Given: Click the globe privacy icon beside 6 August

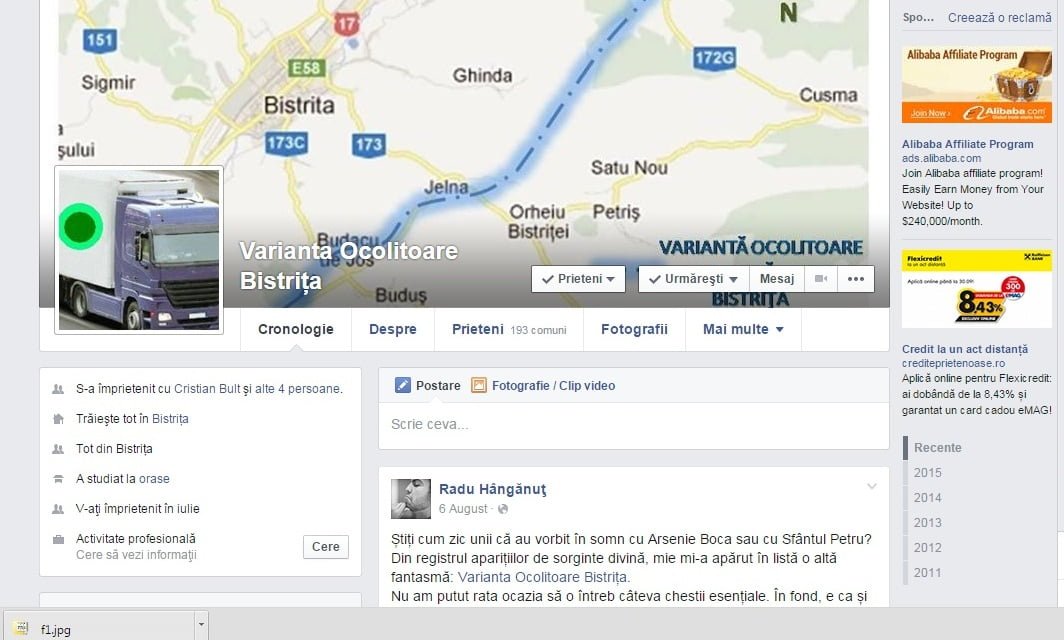Looking at the screenshot, I should click(x=503, y=509).
